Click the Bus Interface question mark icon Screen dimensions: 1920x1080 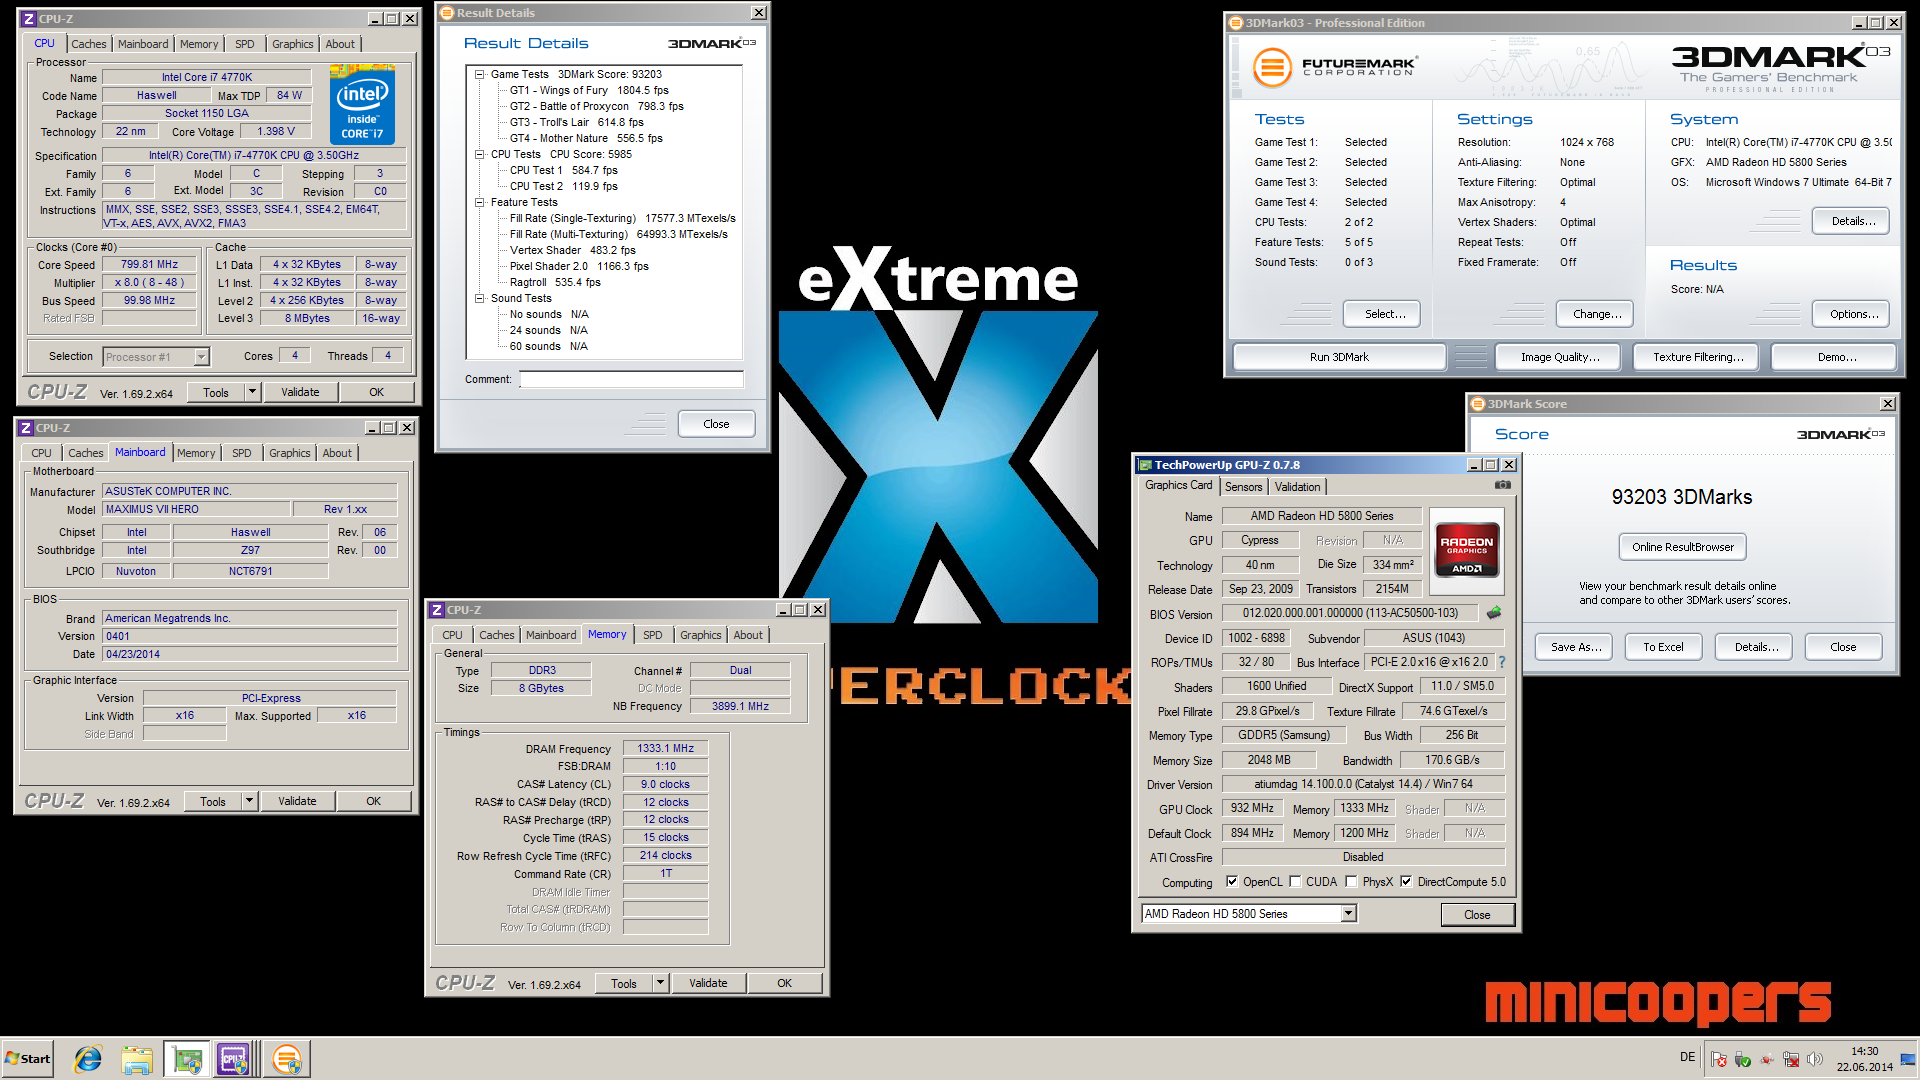(x=1501, y=662)
